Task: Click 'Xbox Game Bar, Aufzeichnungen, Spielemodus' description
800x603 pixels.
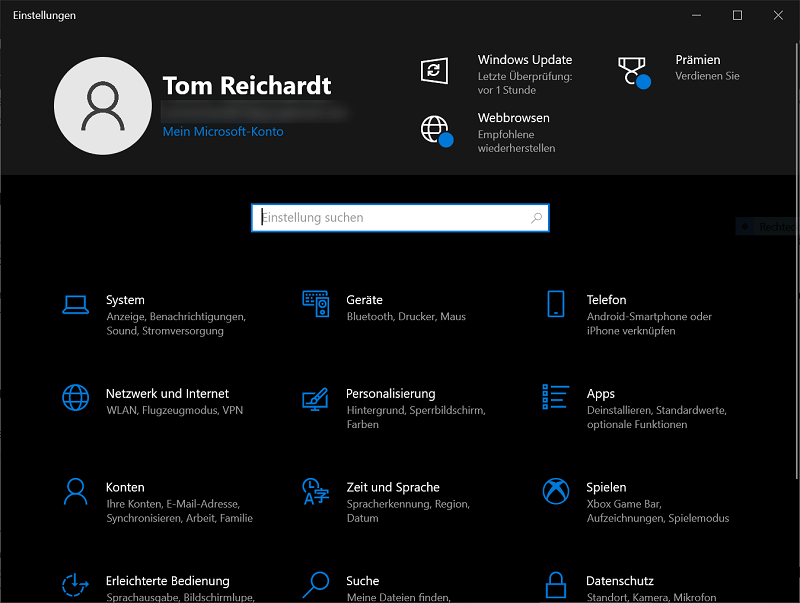Action: click(658, 511)
